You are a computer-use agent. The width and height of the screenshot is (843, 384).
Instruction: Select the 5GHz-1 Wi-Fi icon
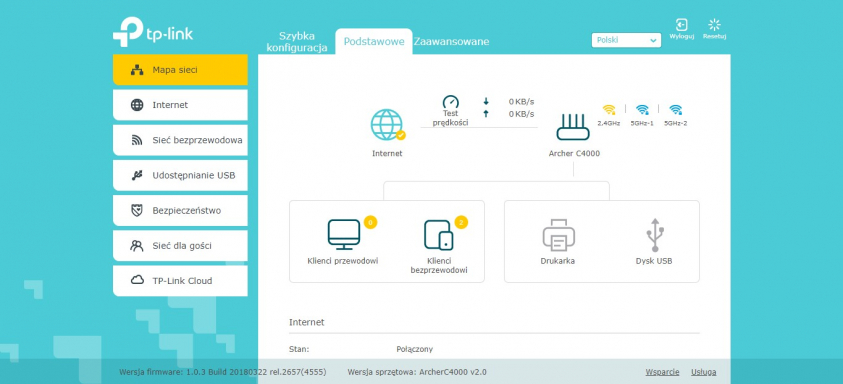(x=642, y=110)
